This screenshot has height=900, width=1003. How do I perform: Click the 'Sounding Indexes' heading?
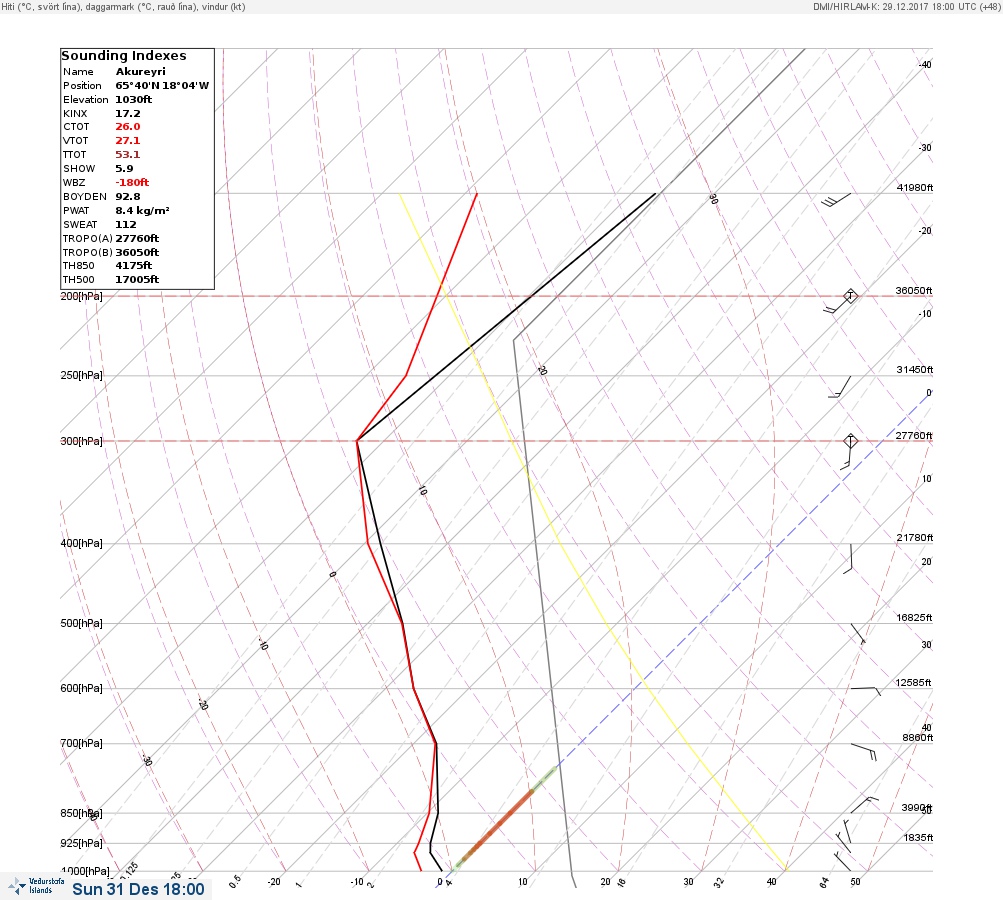[123, 56]
